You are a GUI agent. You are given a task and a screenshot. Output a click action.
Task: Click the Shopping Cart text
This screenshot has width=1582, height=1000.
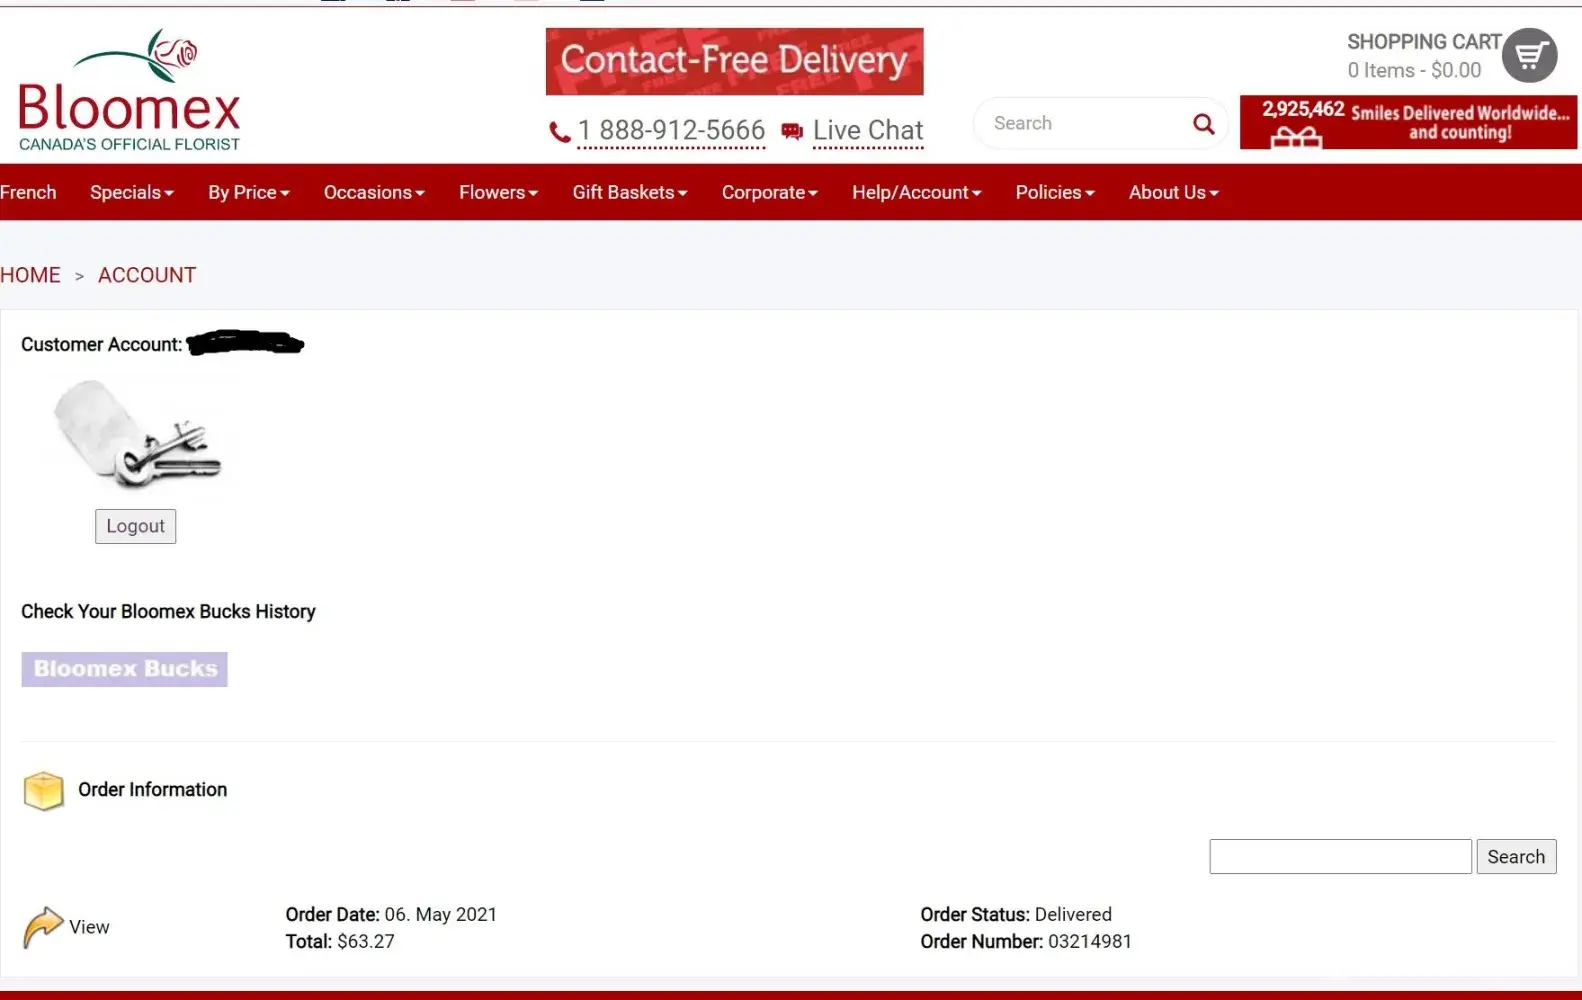[x=1424, y=42]
